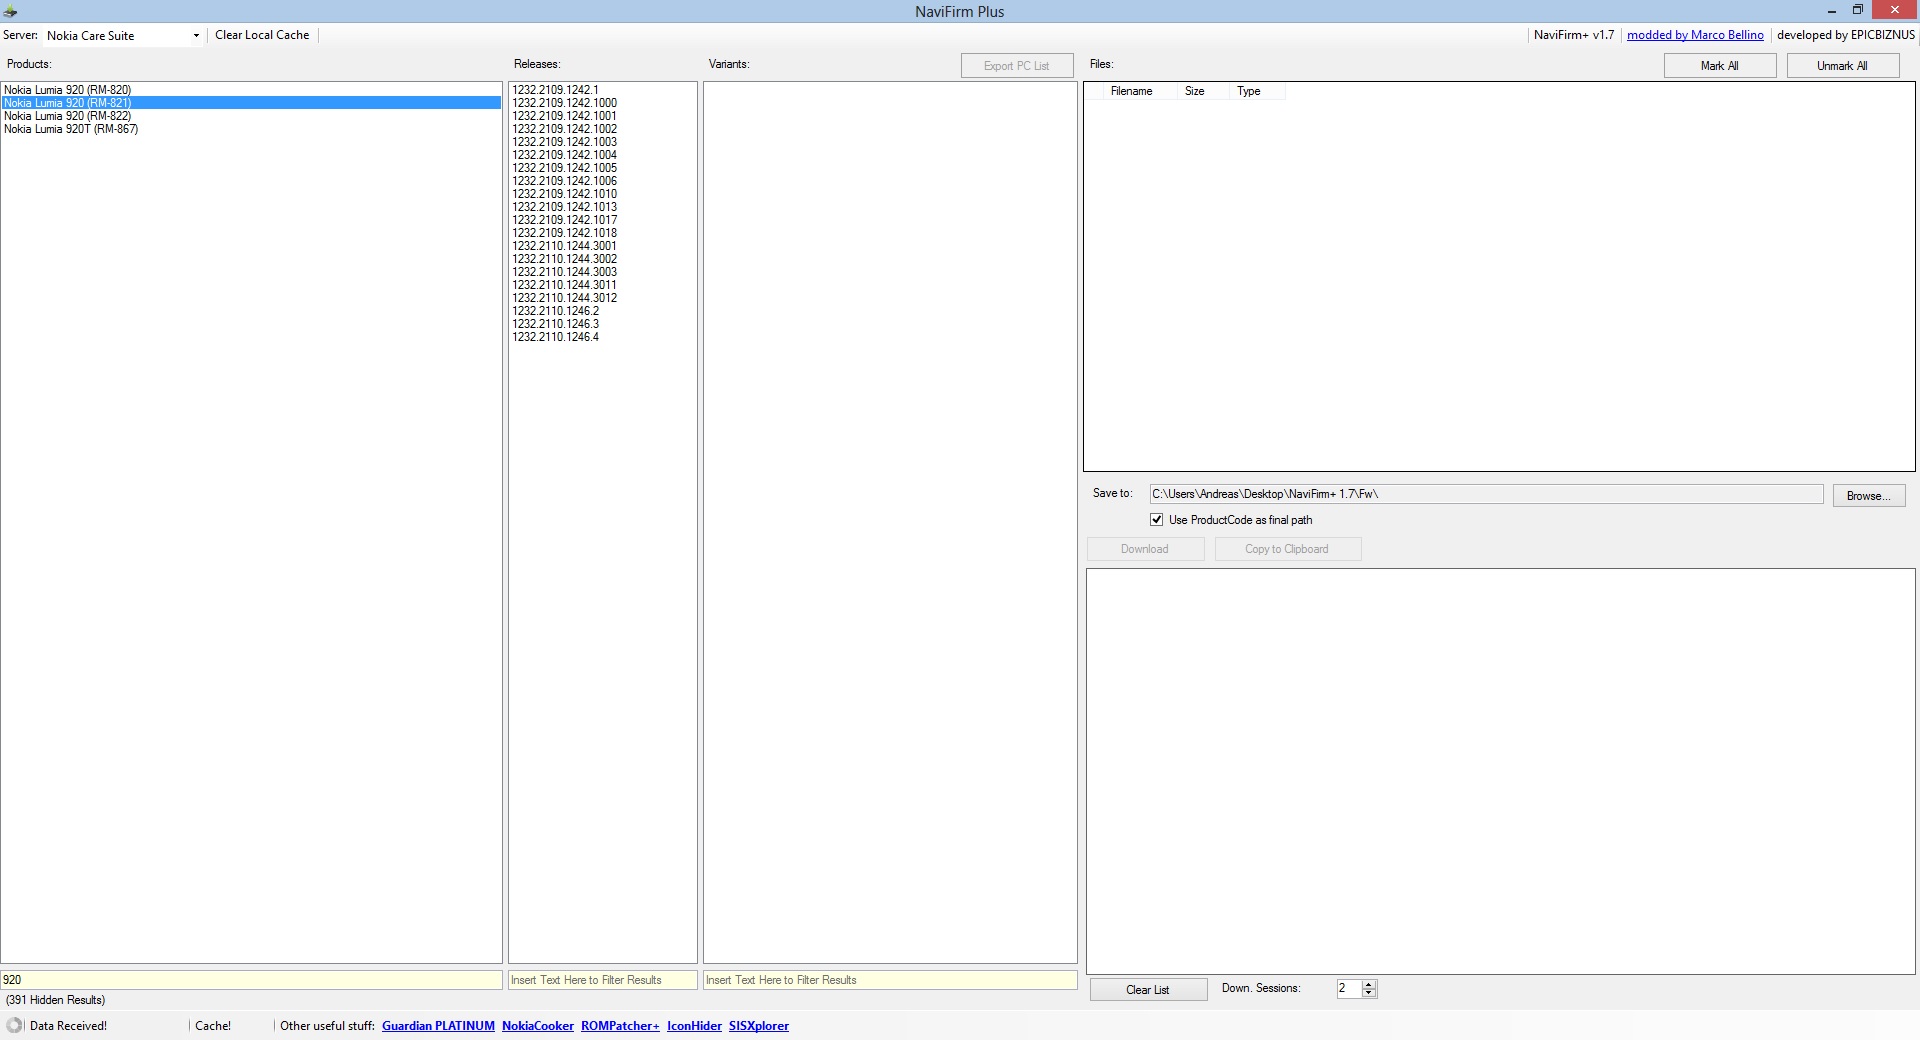1920x1040 pixels.
Task: Select release 1232.2109.1242.1003
Action: coord(603,142)
